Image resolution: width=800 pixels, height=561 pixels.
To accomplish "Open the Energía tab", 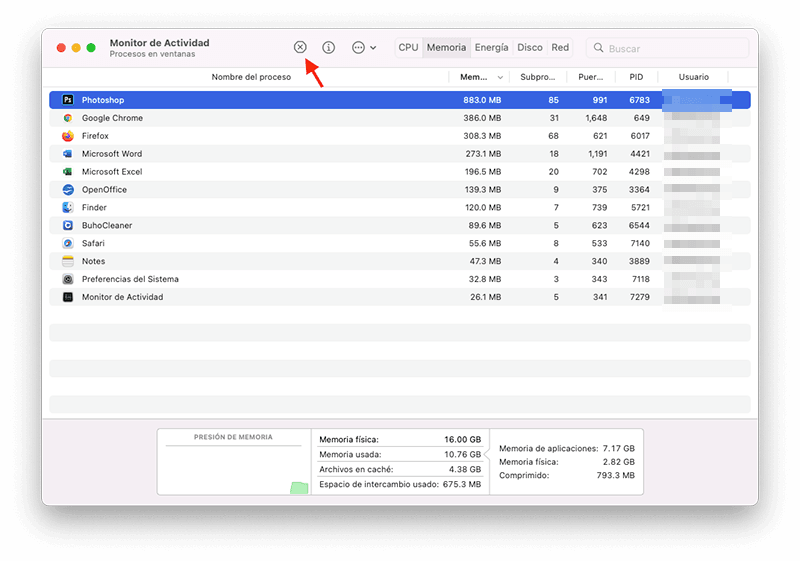I will point(491,47).
